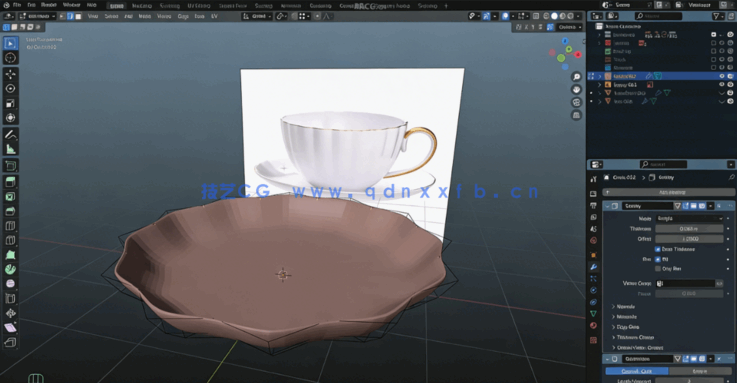Viewport: 737px width, 383px height.
Task: Open the File menu
Action: click(17, 5)
